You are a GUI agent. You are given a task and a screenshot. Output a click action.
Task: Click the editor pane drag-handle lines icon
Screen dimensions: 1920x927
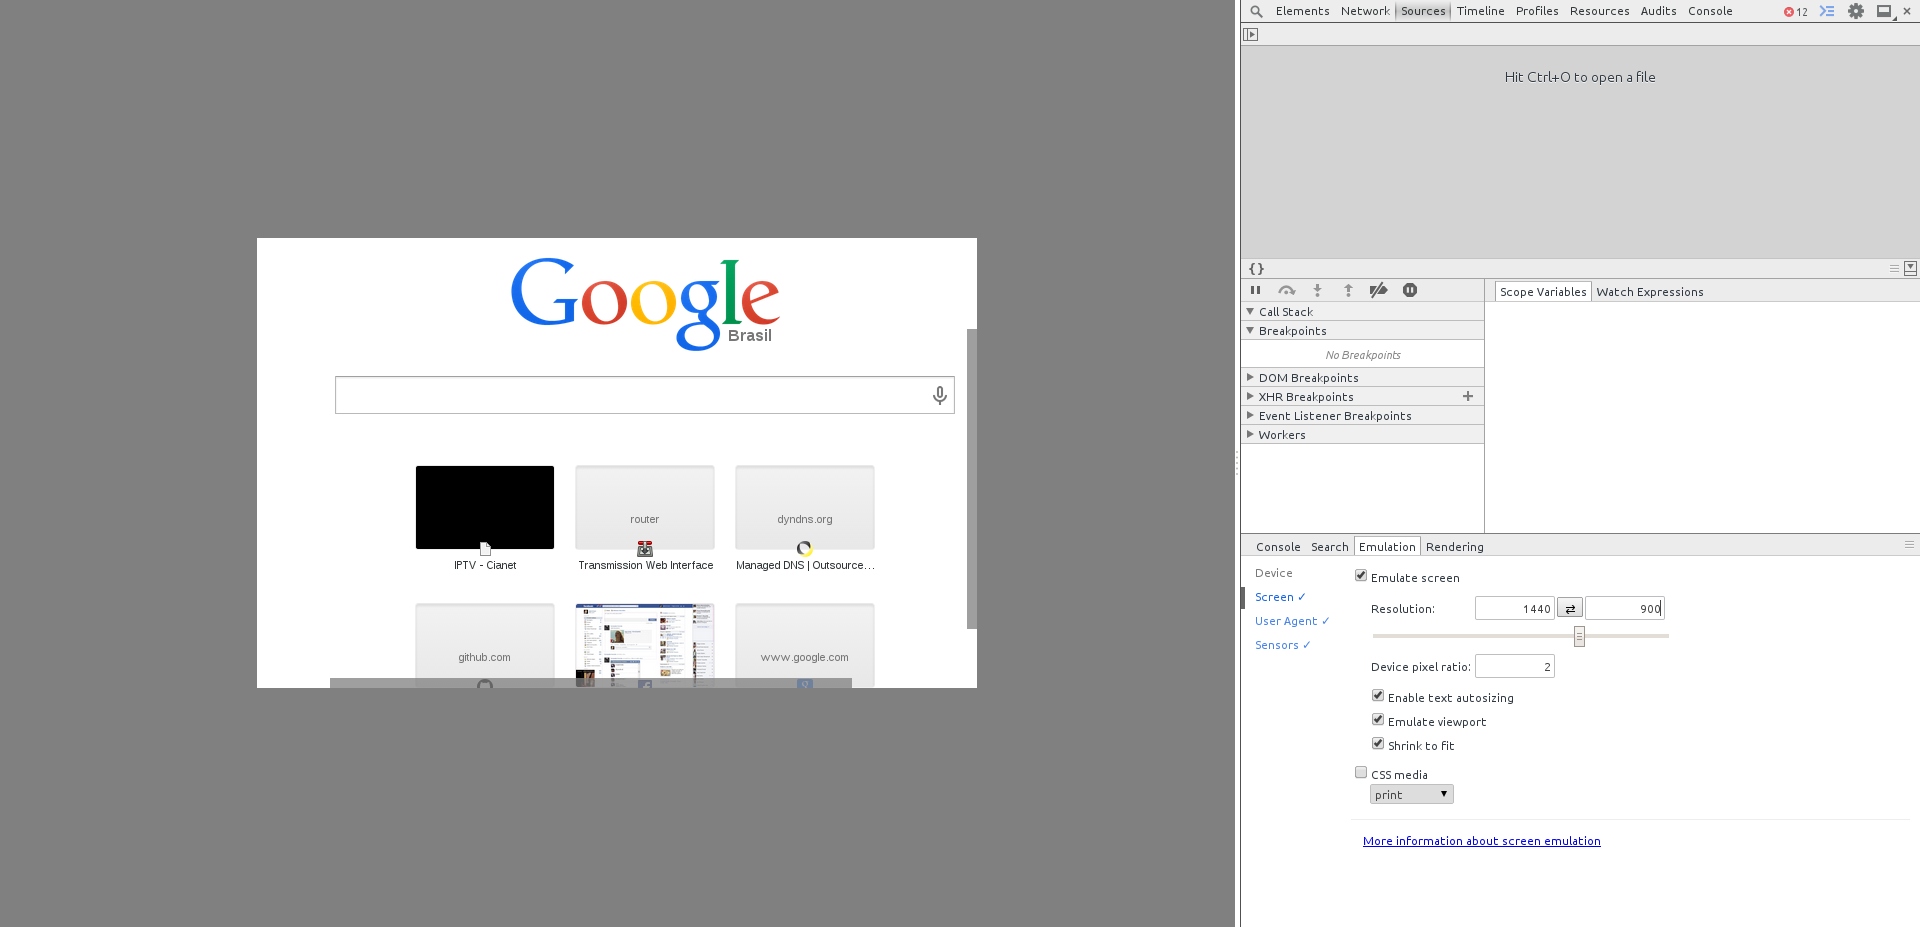click(x=1894, y=268)
